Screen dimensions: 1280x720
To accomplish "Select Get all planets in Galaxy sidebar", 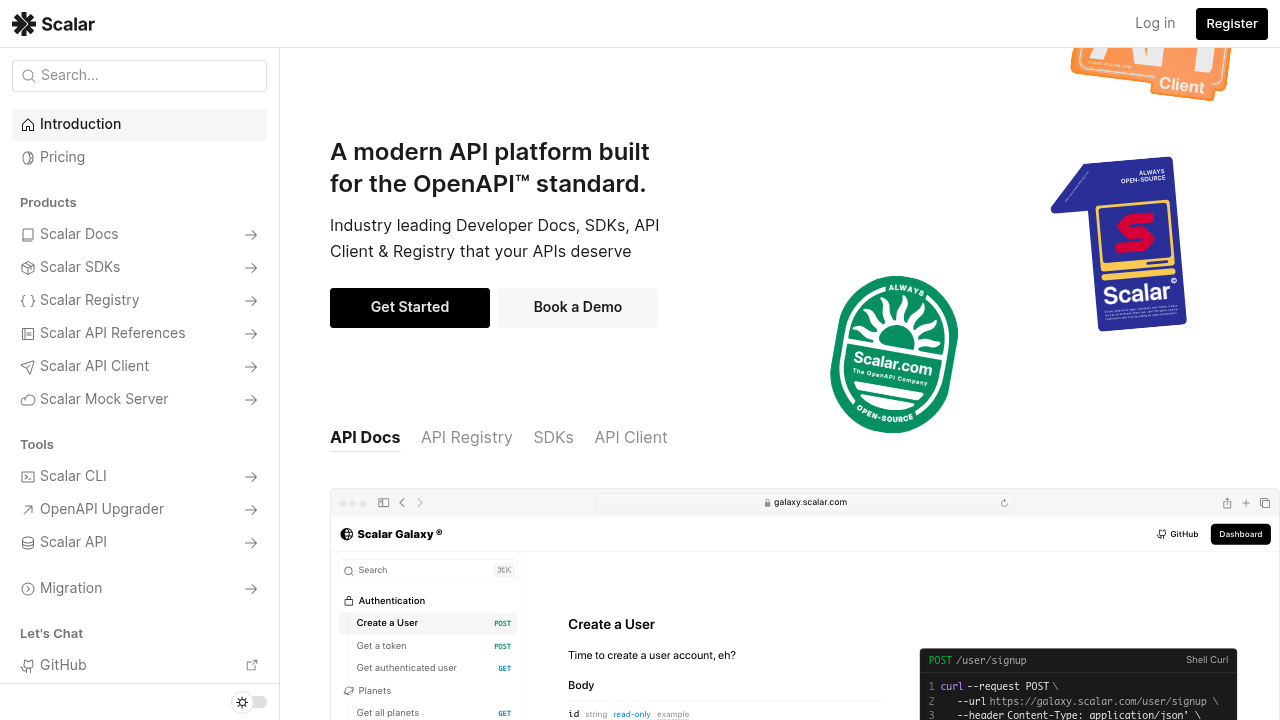I will coord(428,713).
